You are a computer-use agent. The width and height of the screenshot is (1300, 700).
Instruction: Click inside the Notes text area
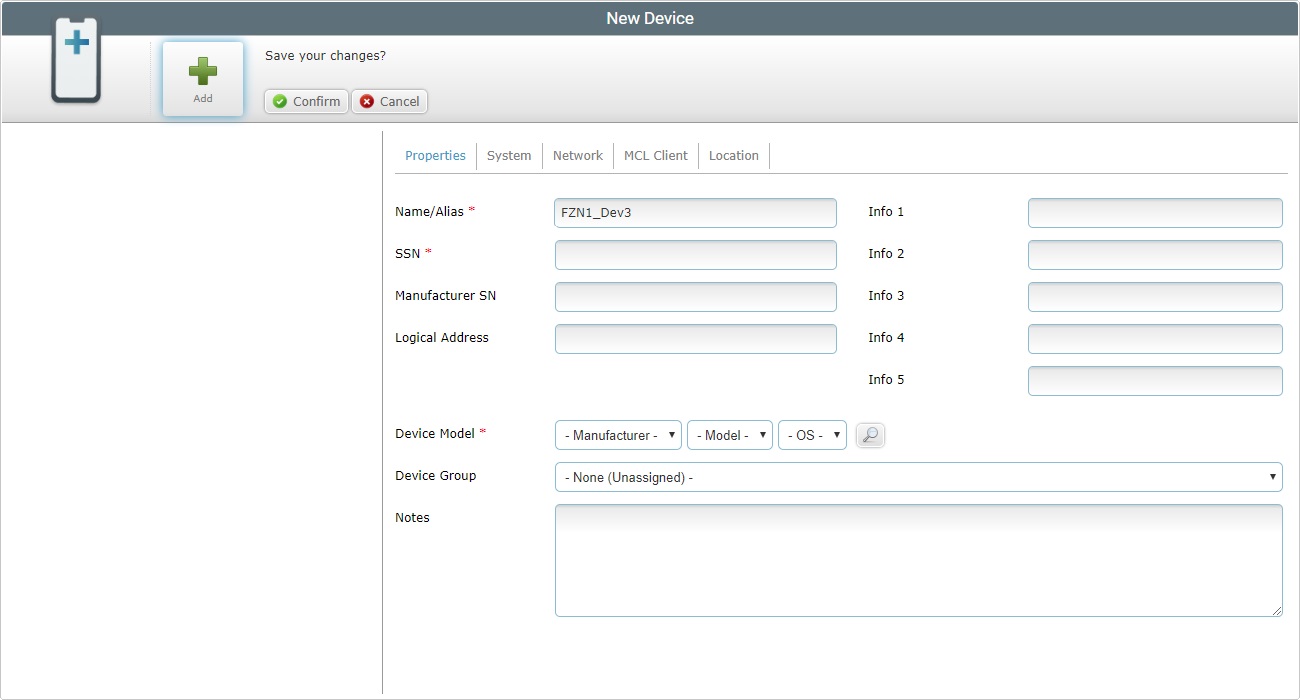coord(917,560)
